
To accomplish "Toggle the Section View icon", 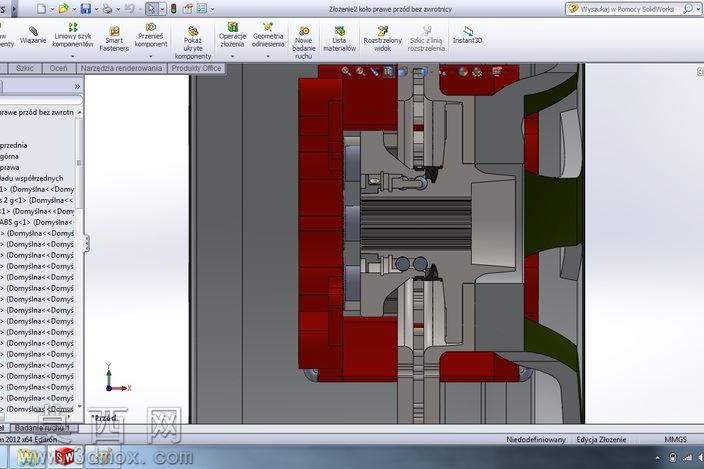I will [x=389, y=71].
